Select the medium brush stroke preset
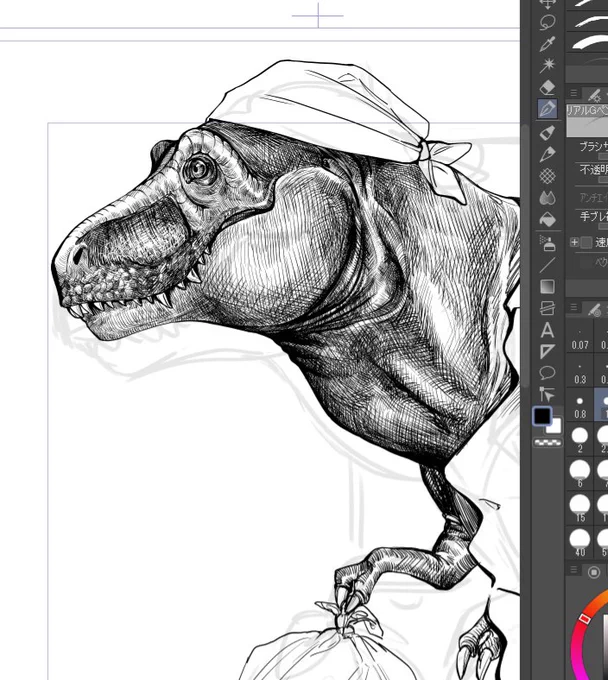Screen dimensions: 608x680 click(x=587, y=20)
